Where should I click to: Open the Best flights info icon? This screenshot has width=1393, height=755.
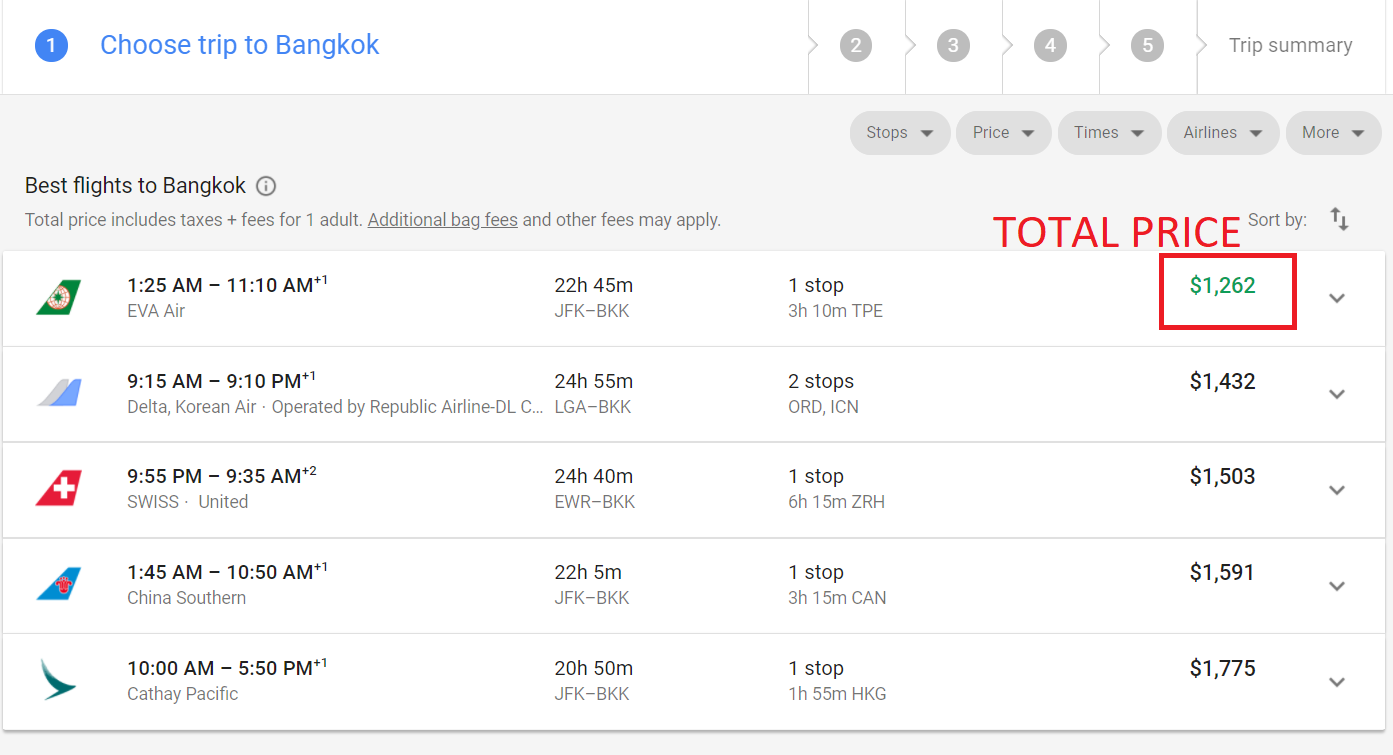(266, 186)
